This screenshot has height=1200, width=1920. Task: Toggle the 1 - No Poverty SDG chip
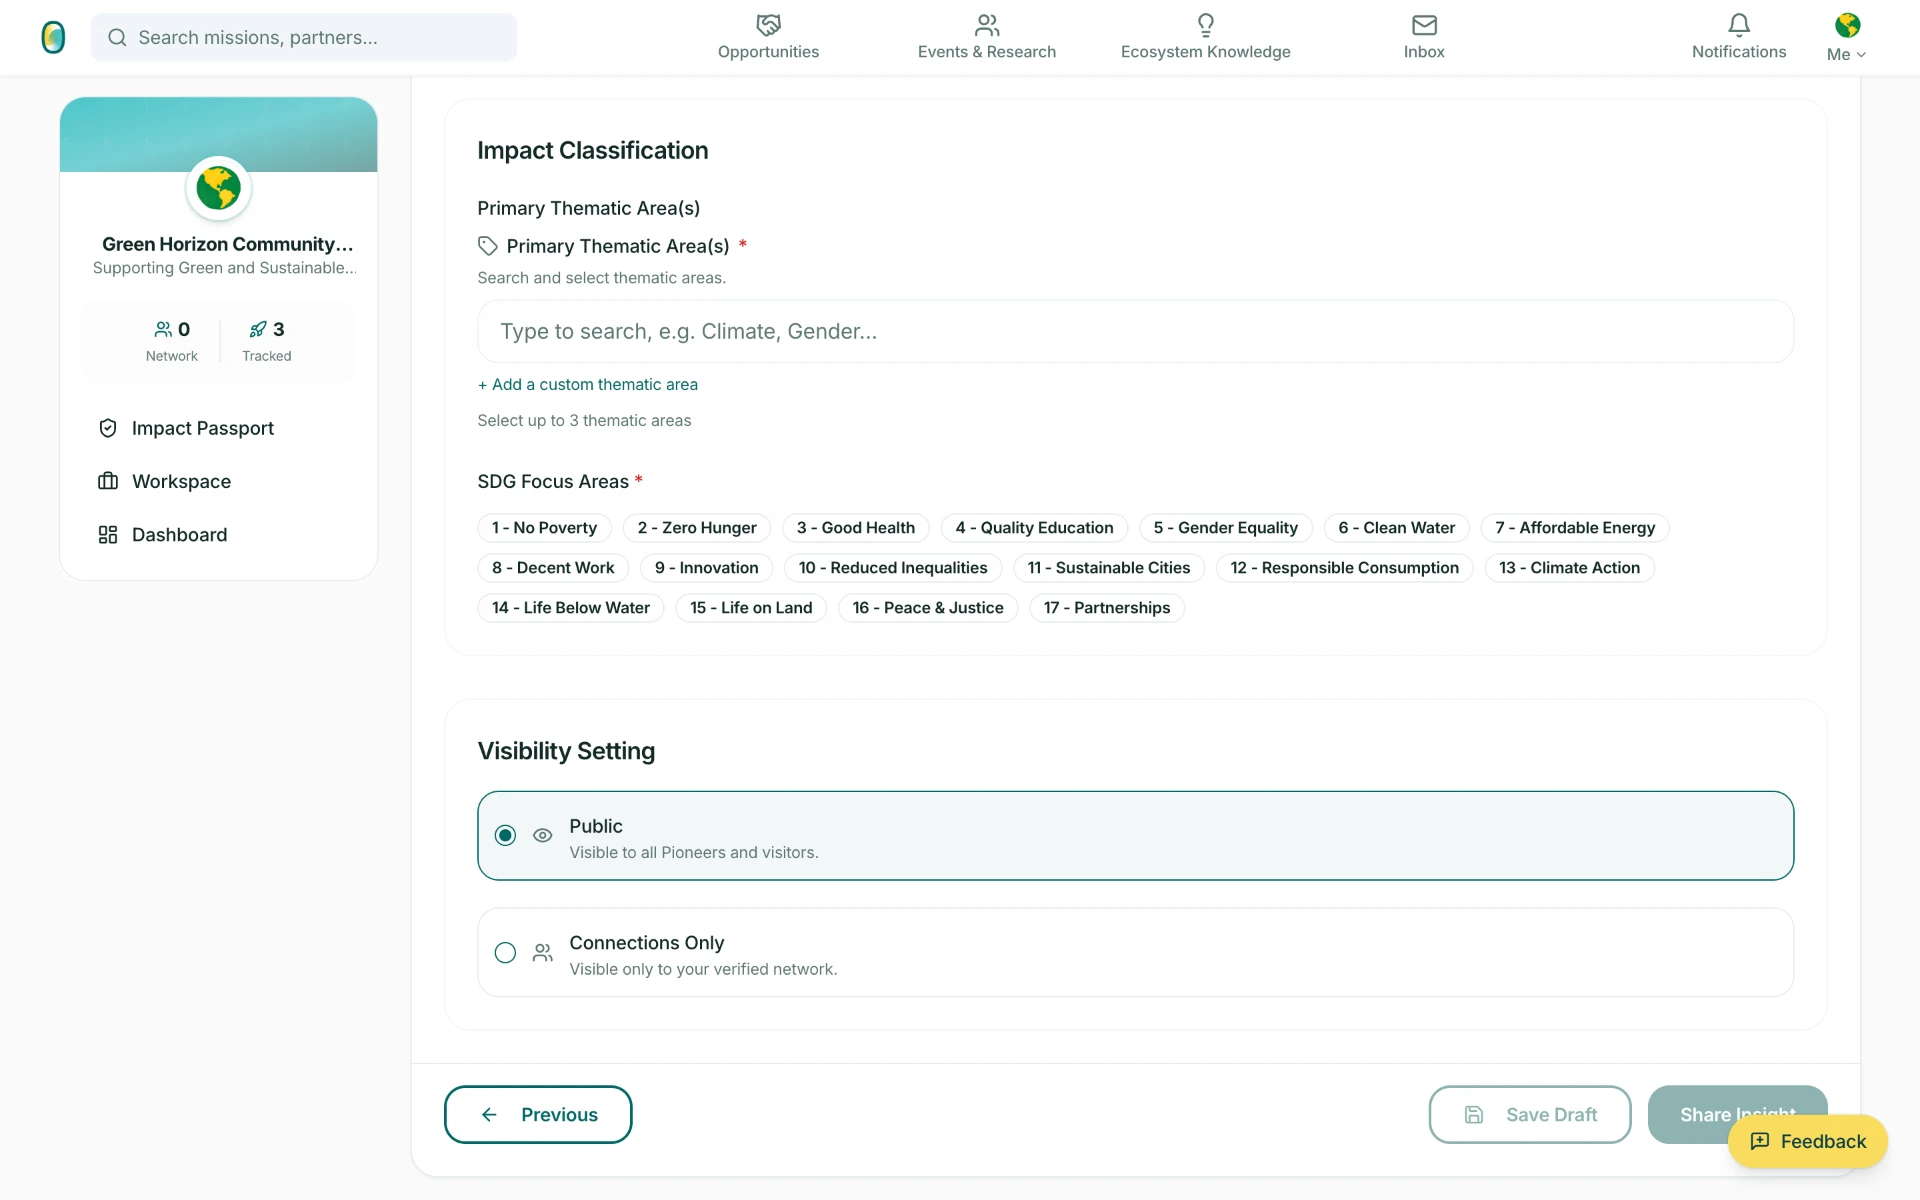[544, 528]
